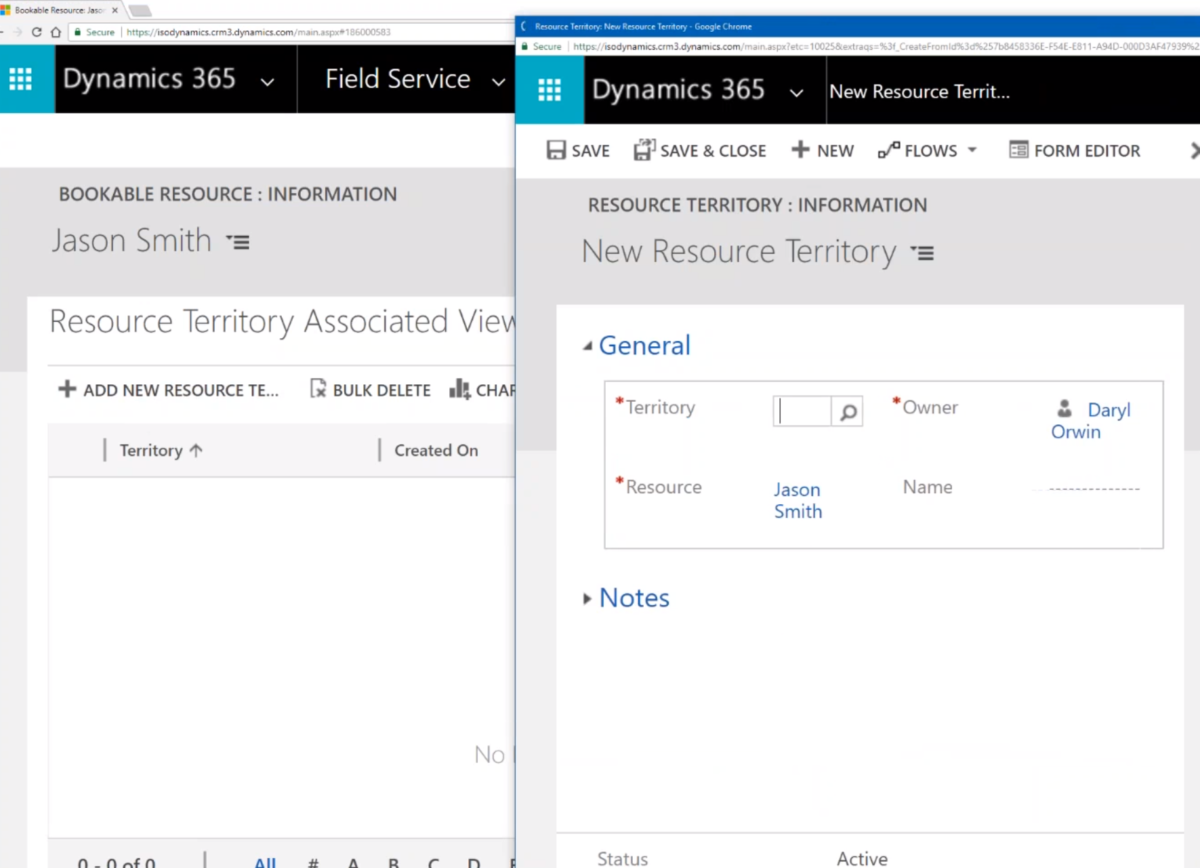Select the All filter in the alphabet bar
This screenshot has width=1200, height=868.
click(x=264, y=862)
